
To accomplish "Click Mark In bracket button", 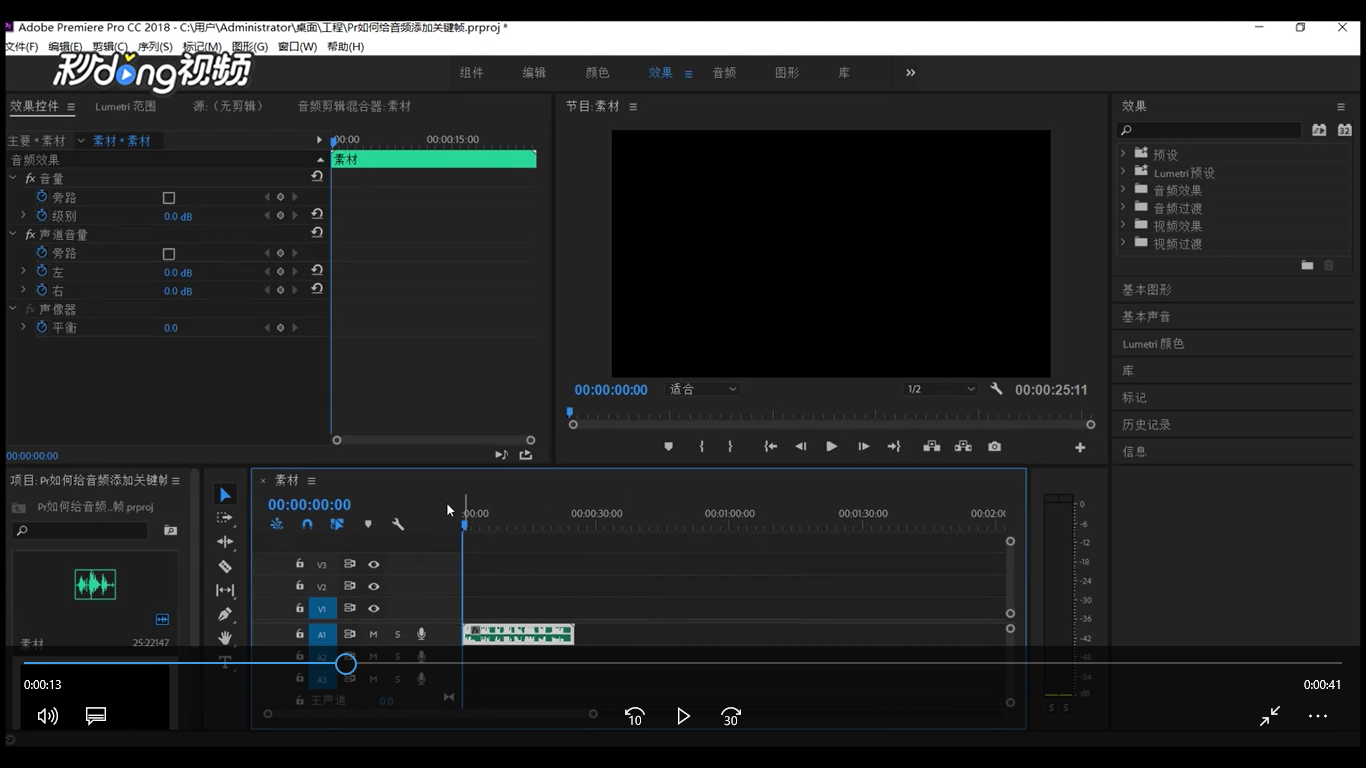I will pyautogui.click(x=702, y=447).
